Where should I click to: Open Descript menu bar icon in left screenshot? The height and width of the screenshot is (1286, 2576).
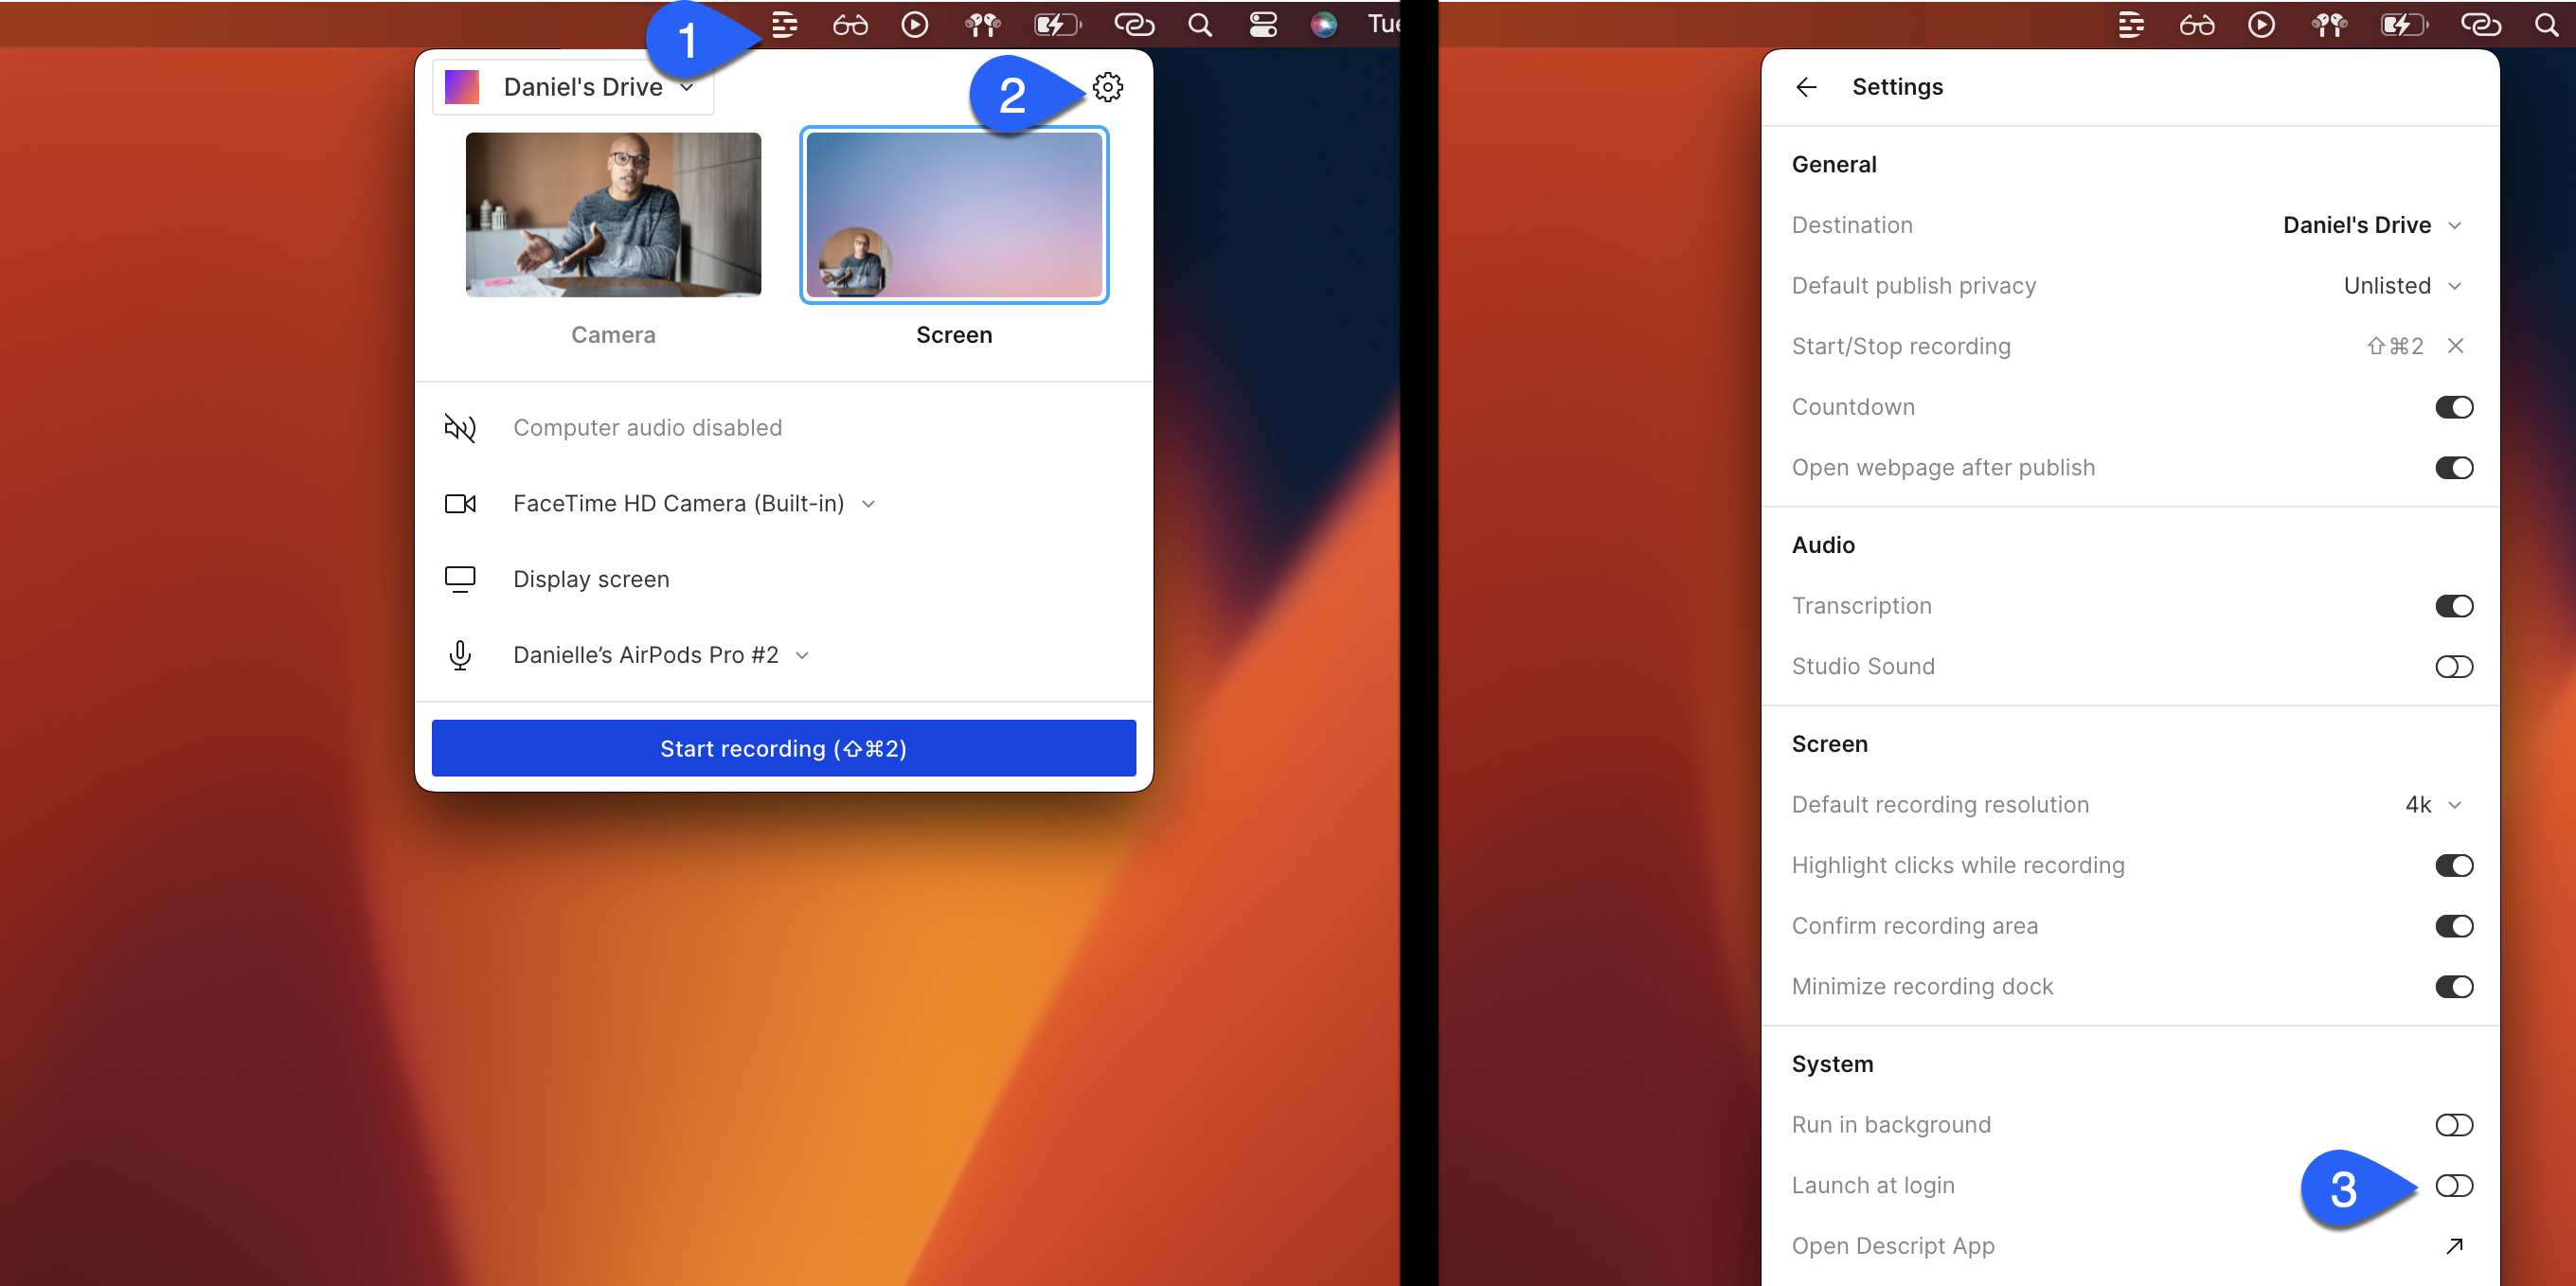(x=785, y=24)
